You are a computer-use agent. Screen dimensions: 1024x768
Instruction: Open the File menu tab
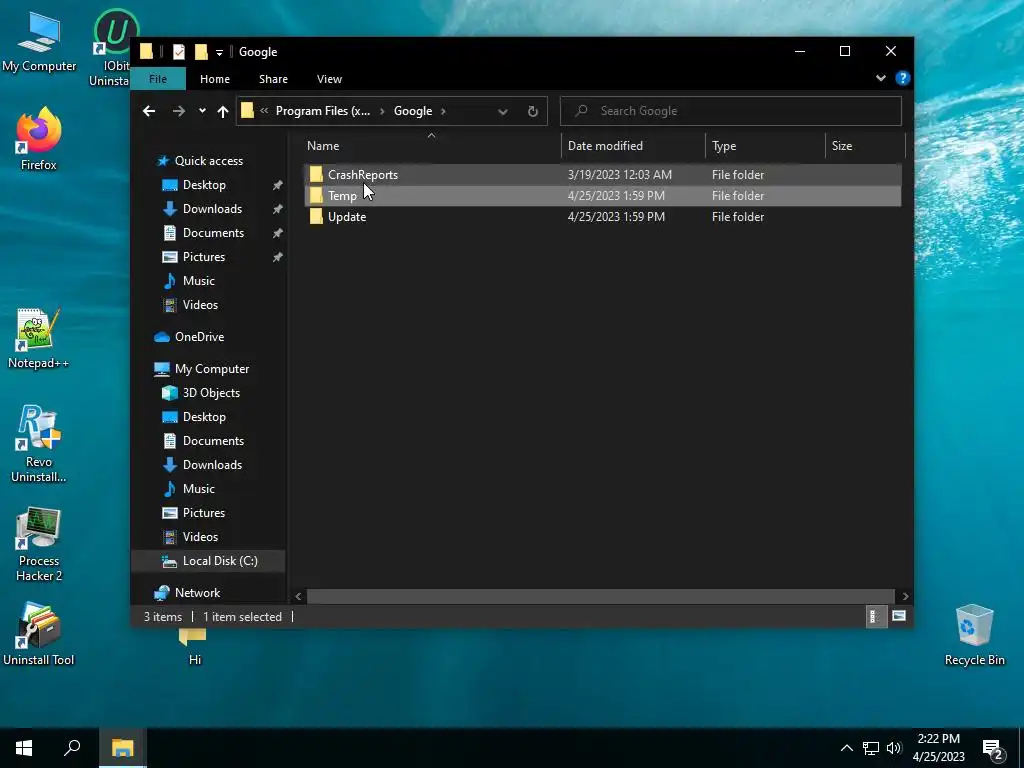point(158,78)
